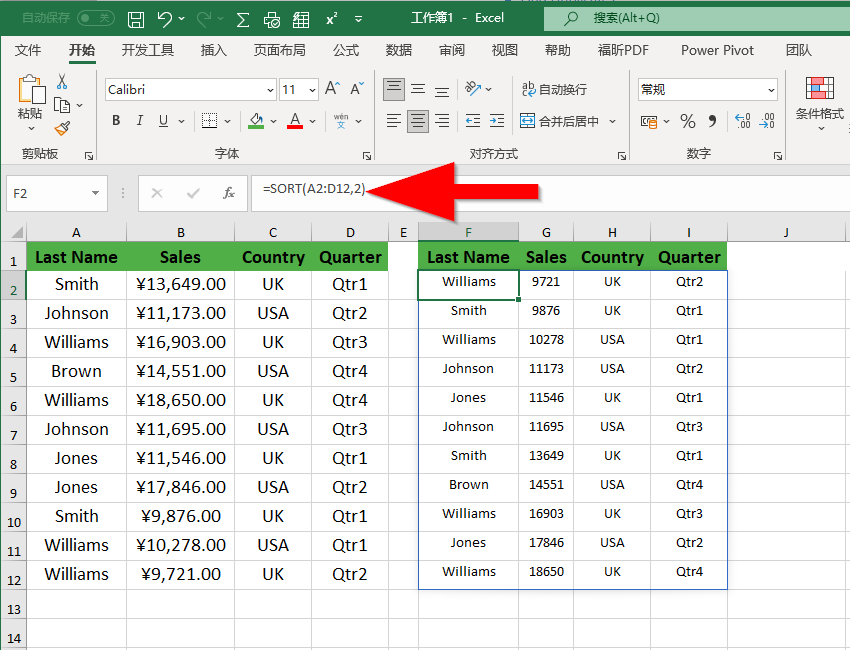850x650 pixels.
Task: Expand the Name Box dropdown arrow
Action: pos(95,193)
